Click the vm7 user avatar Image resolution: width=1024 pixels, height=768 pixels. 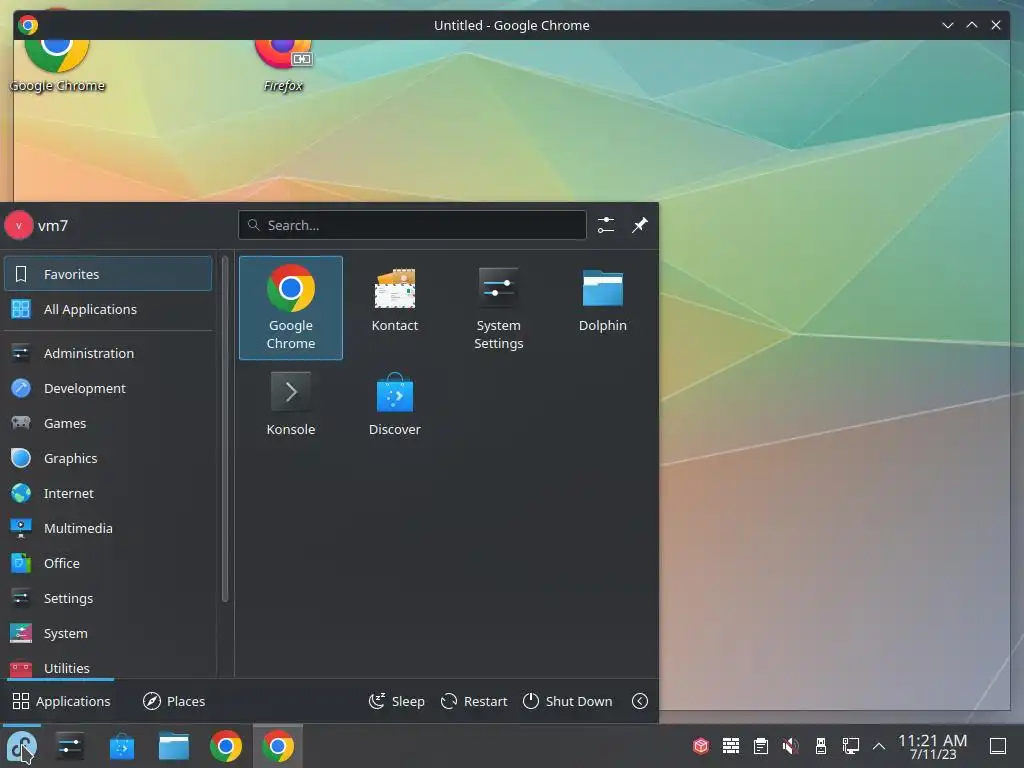(x=19, y=225)
